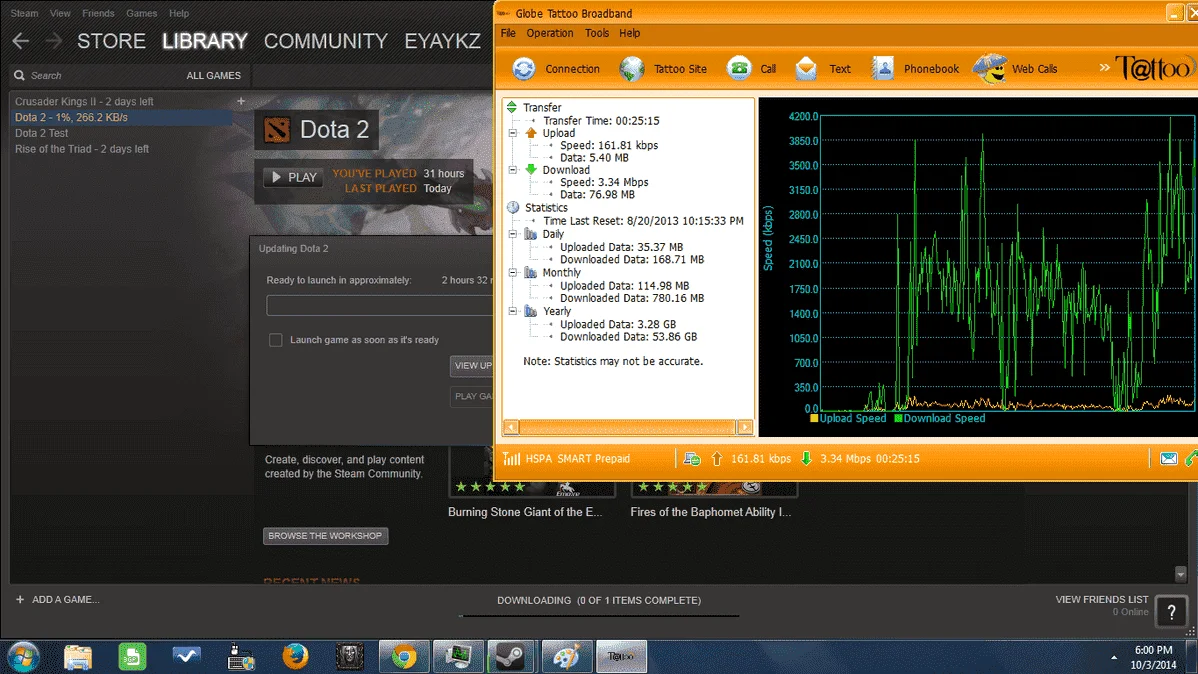Click the Download Speed legend swatch
This screenshot has height=674, width=1198.
[x=898, y=419]
